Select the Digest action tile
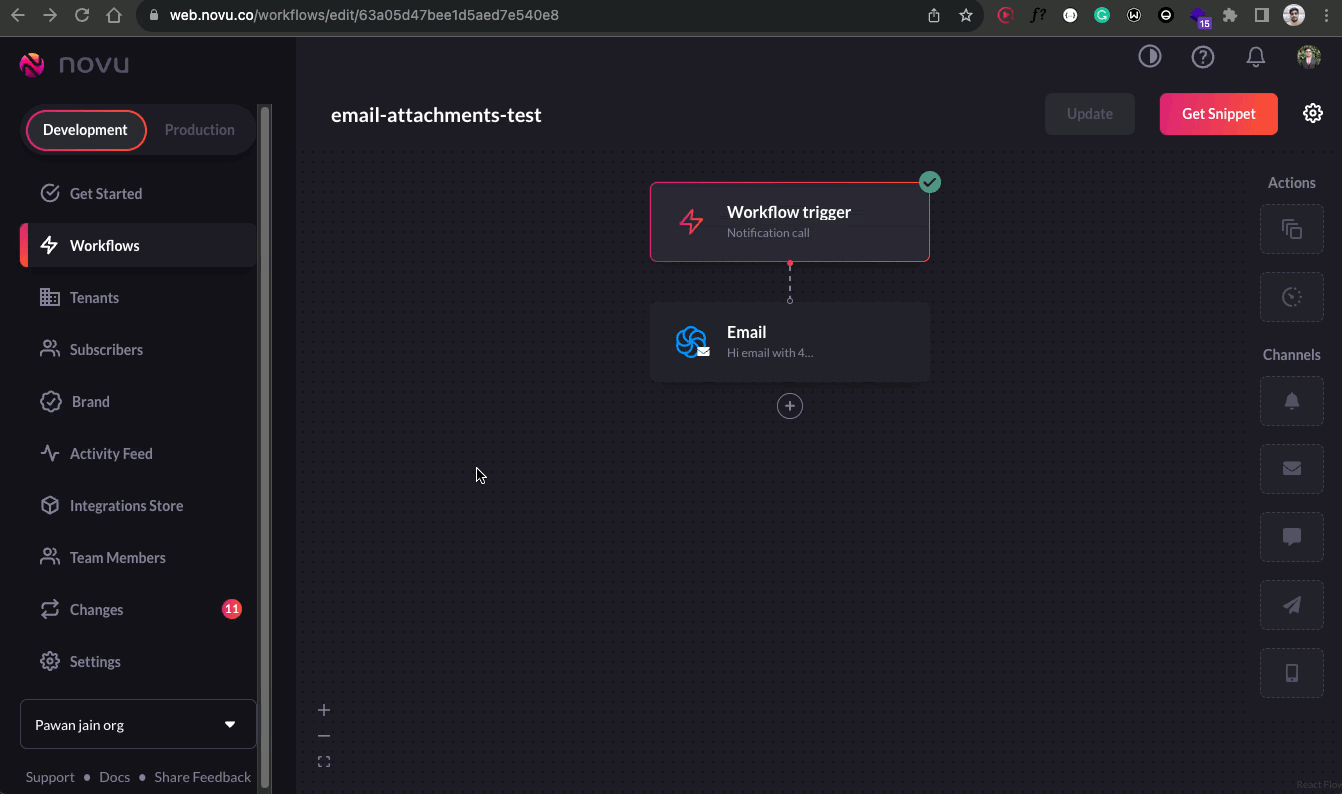 pos(1292,229)
